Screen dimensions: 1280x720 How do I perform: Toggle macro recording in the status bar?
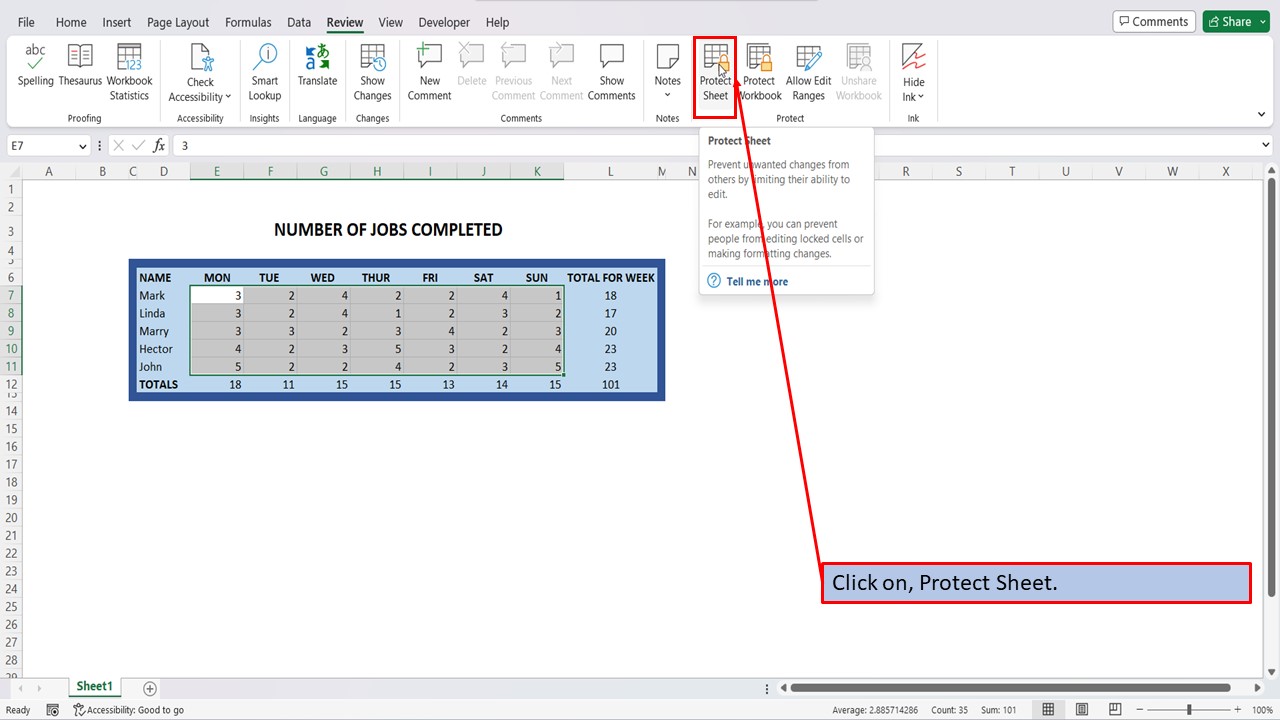click(53, 709)
